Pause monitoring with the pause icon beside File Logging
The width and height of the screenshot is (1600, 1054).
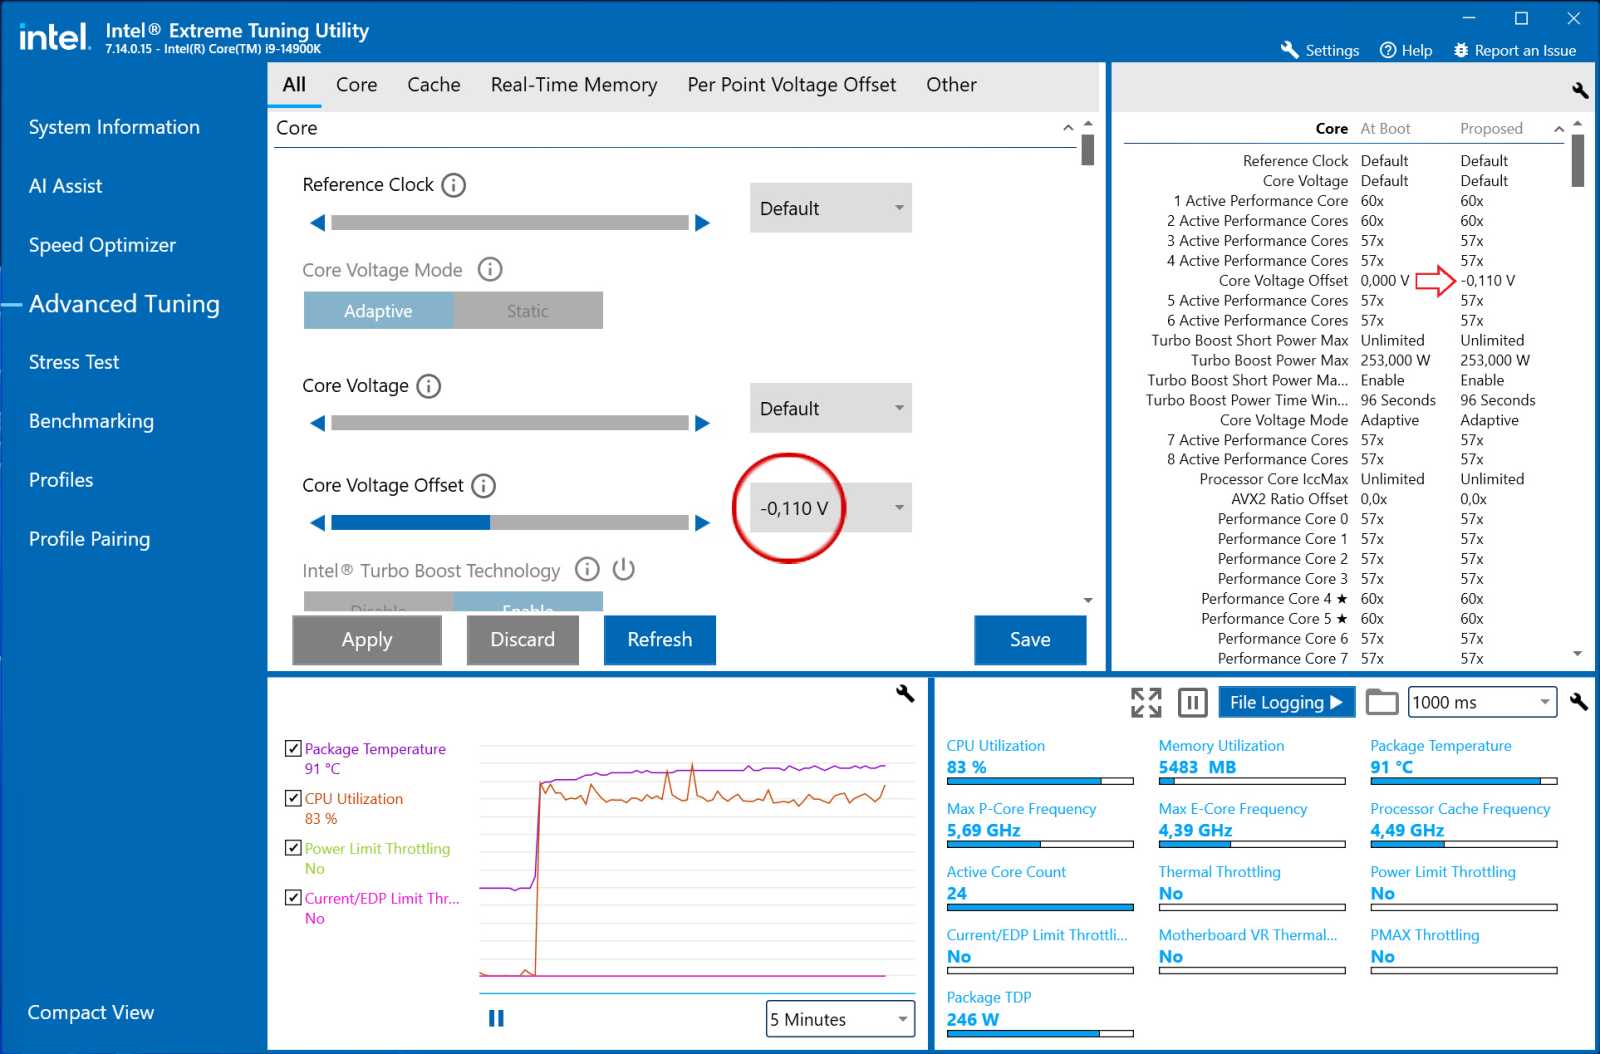[x=1192, y=702]
